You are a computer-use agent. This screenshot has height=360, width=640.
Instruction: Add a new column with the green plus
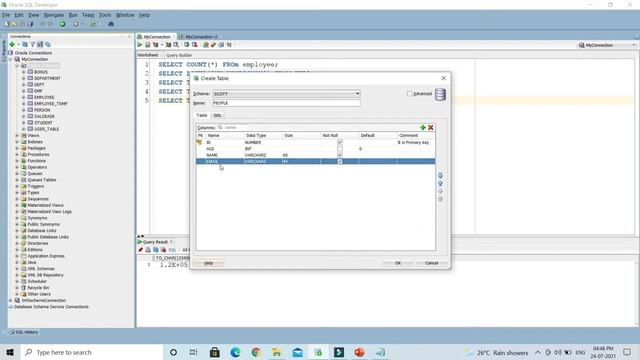pos(423,127)
